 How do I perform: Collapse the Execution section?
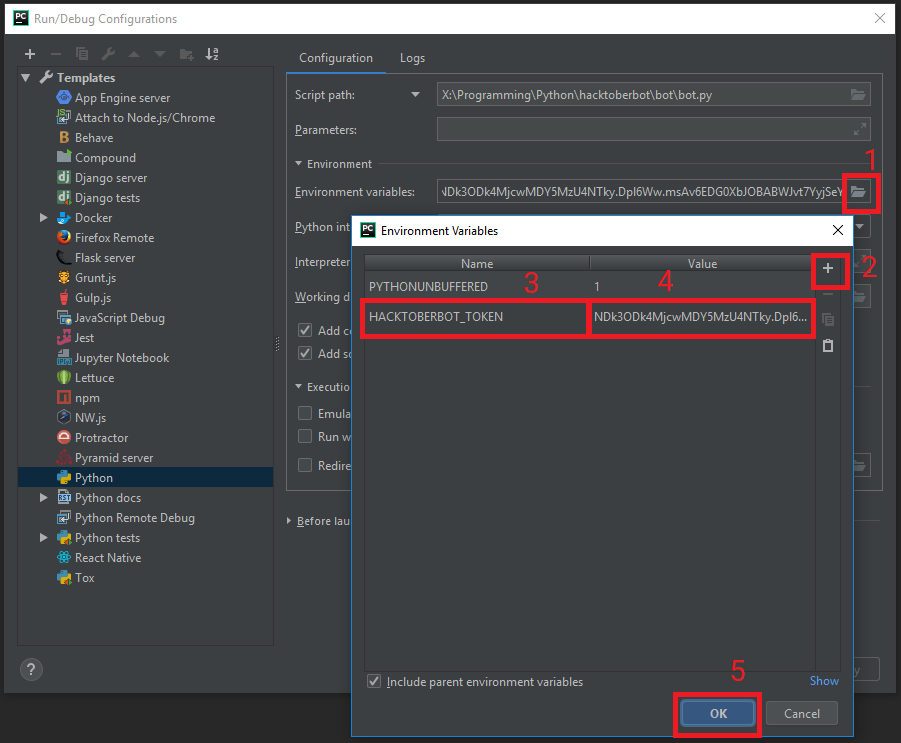point(298,387)
